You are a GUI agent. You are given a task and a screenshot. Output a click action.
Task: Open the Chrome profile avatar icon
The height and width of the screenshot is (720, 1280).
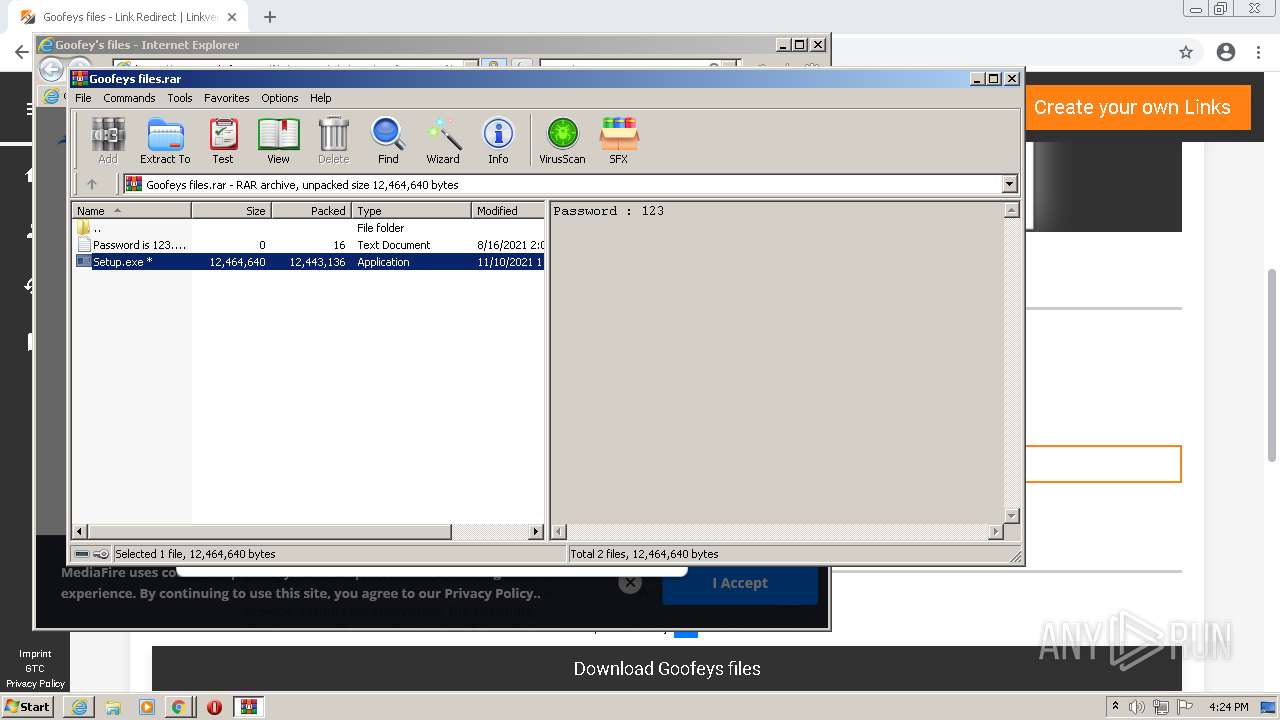1226,52
